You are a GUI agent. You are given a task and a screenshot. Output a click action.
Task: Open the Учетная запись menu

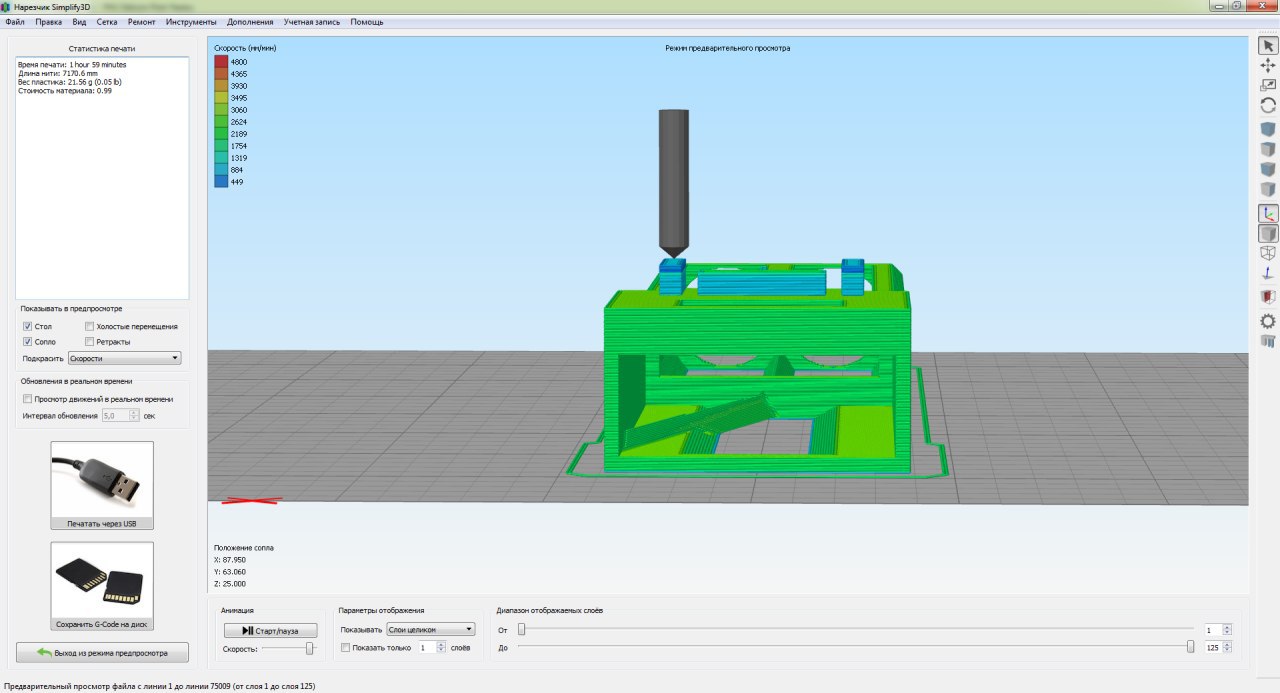[x=312, y=21]
